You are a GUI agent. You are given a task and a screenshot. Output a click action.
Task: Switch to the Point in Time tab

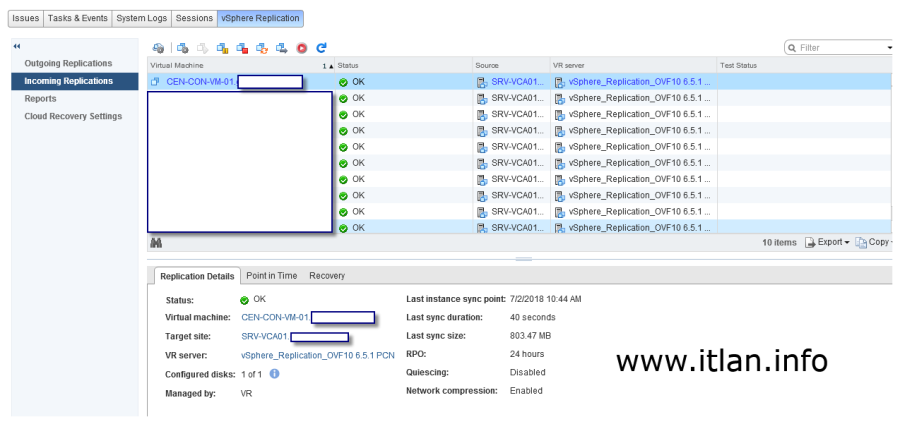(271, 275)
